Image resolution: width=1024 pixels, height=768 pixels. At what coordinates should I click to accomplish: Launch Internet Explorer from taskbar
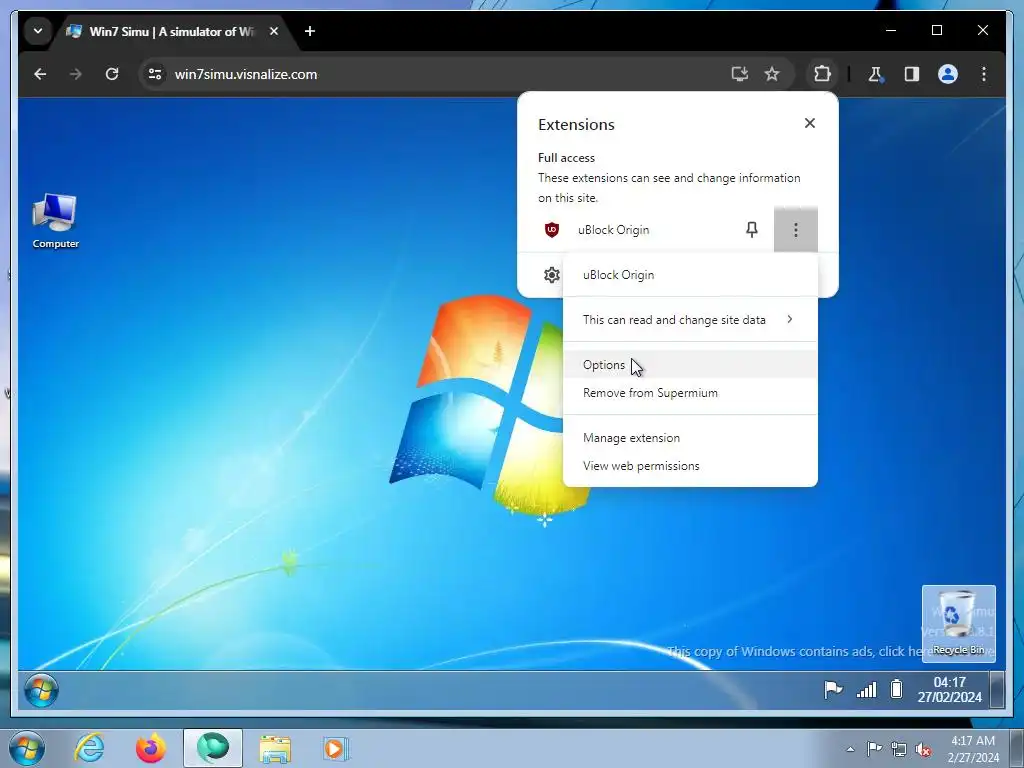pos(89,748)
